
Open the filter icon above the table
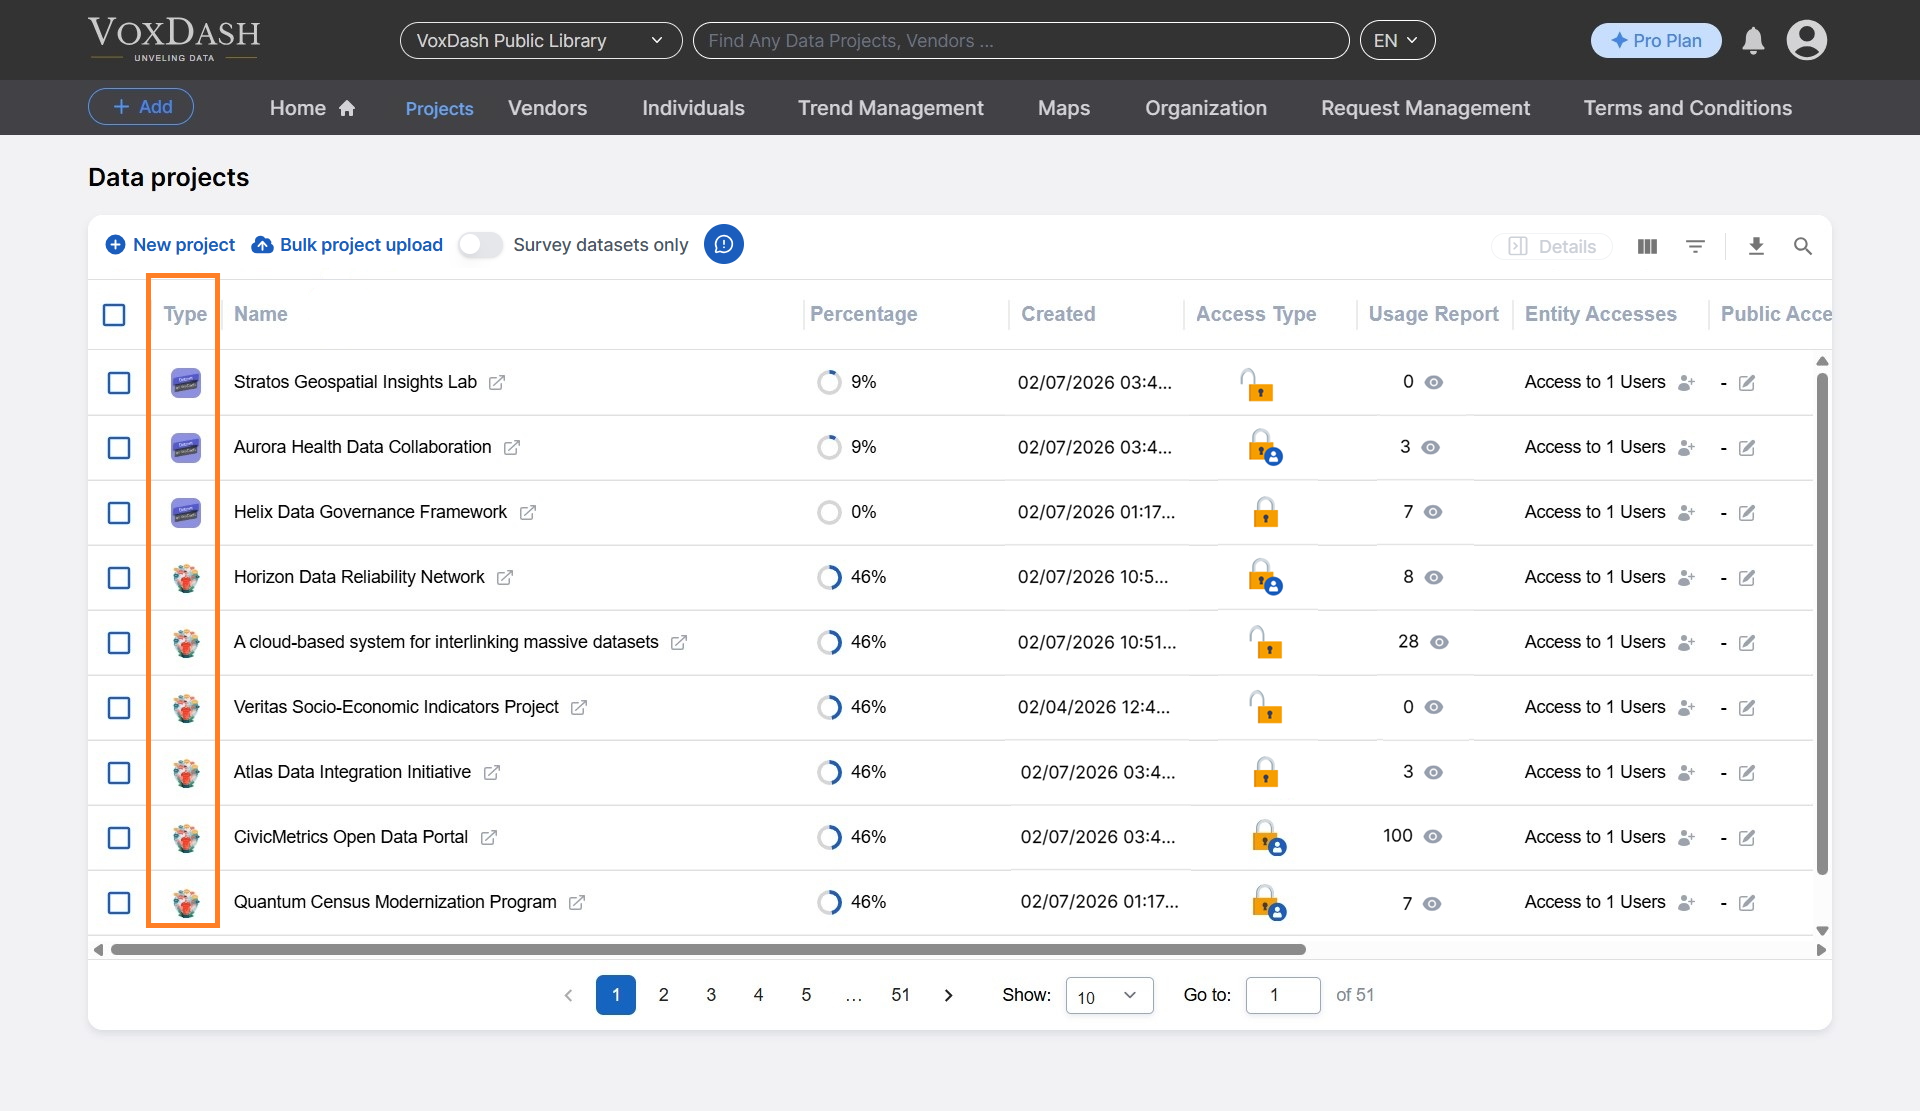(x=1696, y=246)
